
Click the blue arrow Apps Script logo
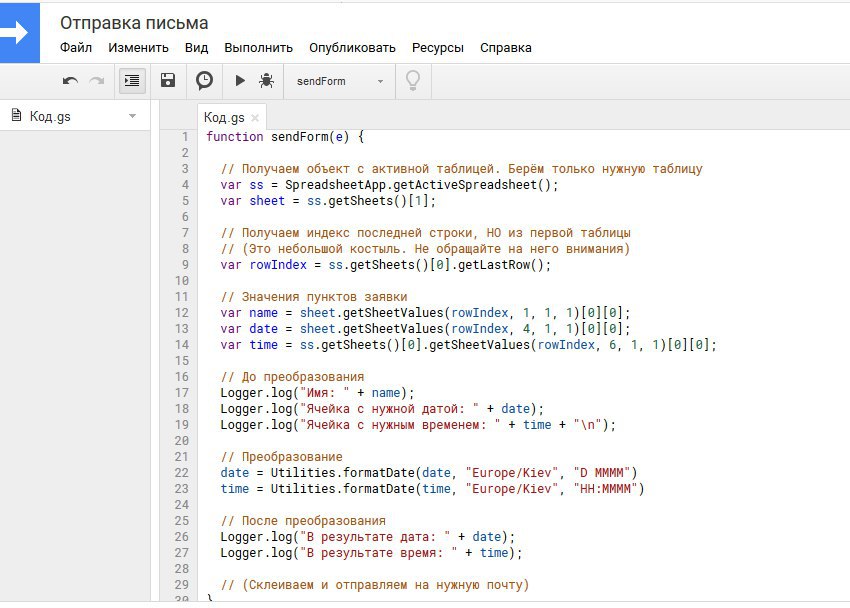[x=20, y=32]
